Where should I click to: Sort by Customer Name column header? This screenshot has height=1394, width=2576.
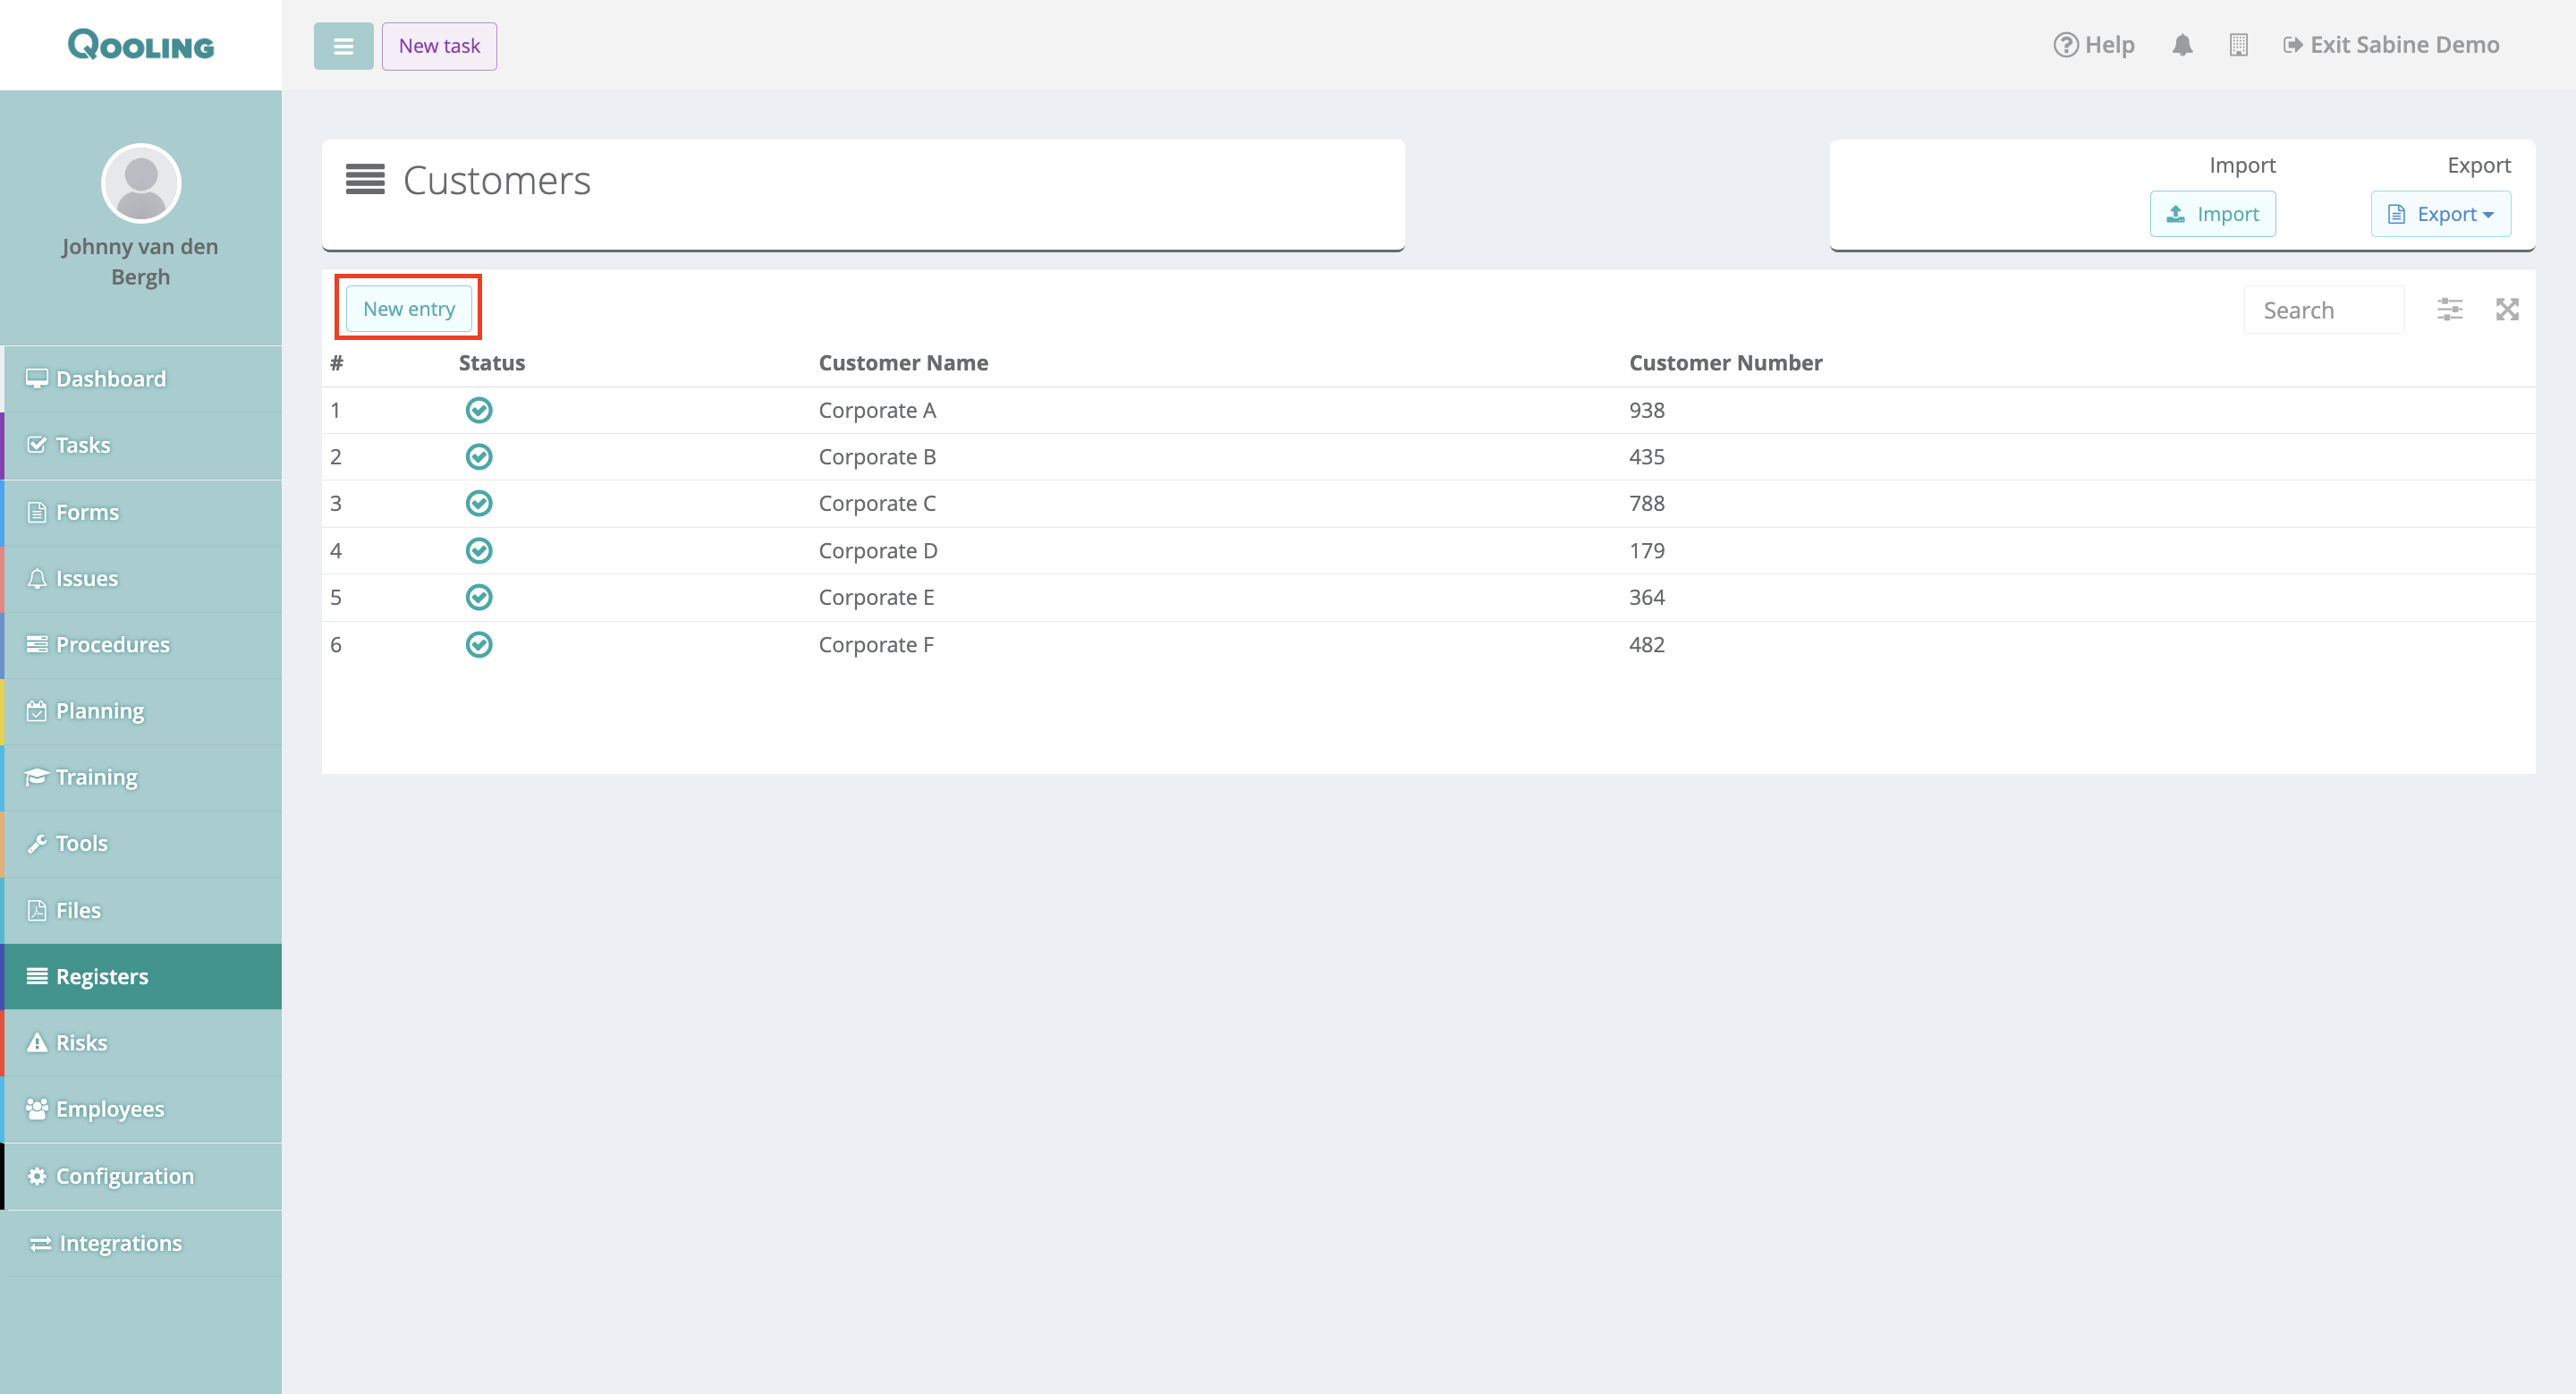[x=903, y=363]
